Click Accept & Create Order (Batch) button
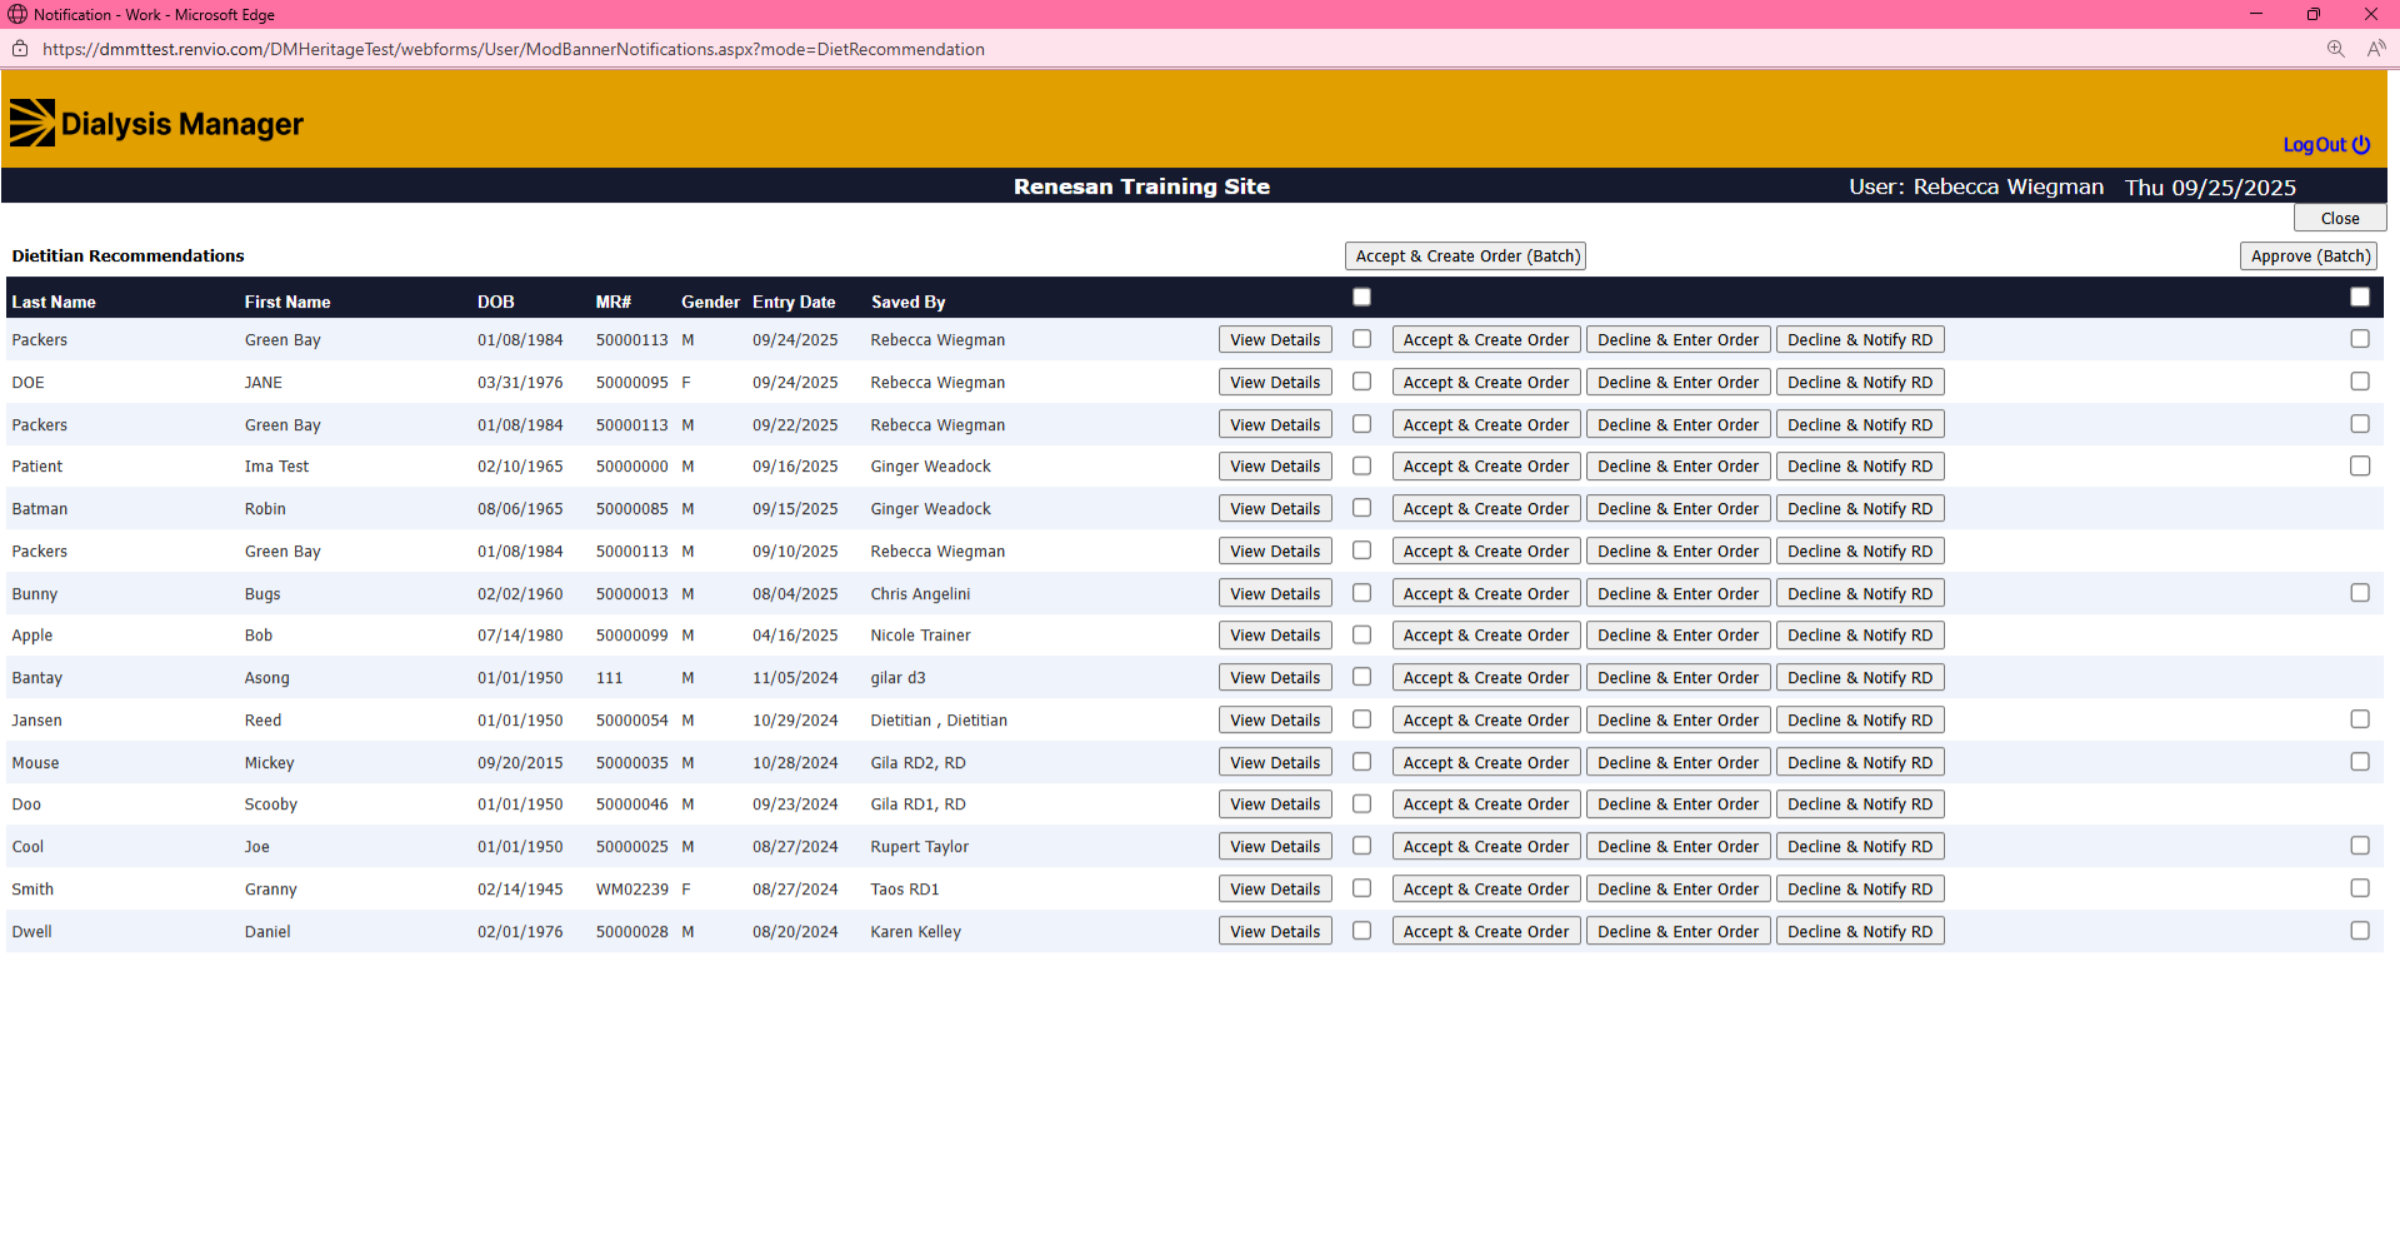Screen dimensions: 2400x1238 1465,256
